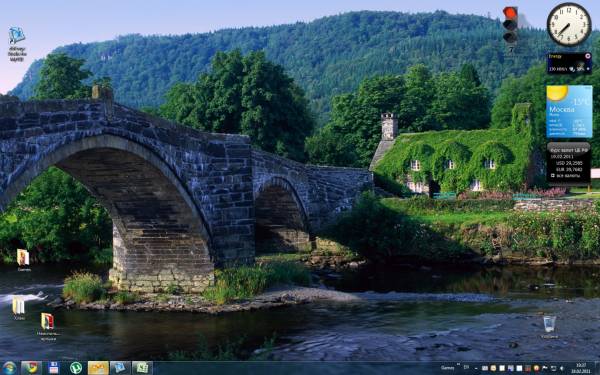Open the red book desktop shortcut
The height and width of the screenshot is (375, 600).
click(48, 326)
